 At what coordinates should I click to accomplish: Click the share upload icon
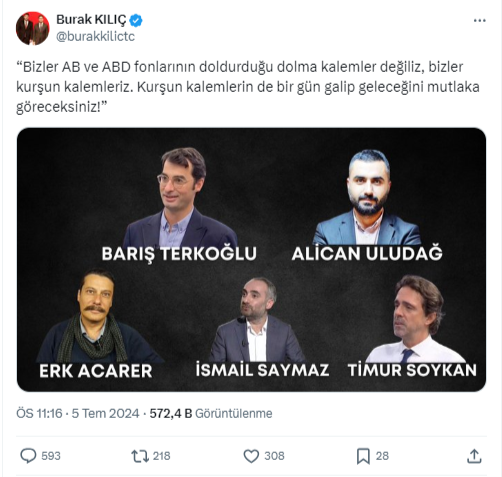(x=474, y=456)
